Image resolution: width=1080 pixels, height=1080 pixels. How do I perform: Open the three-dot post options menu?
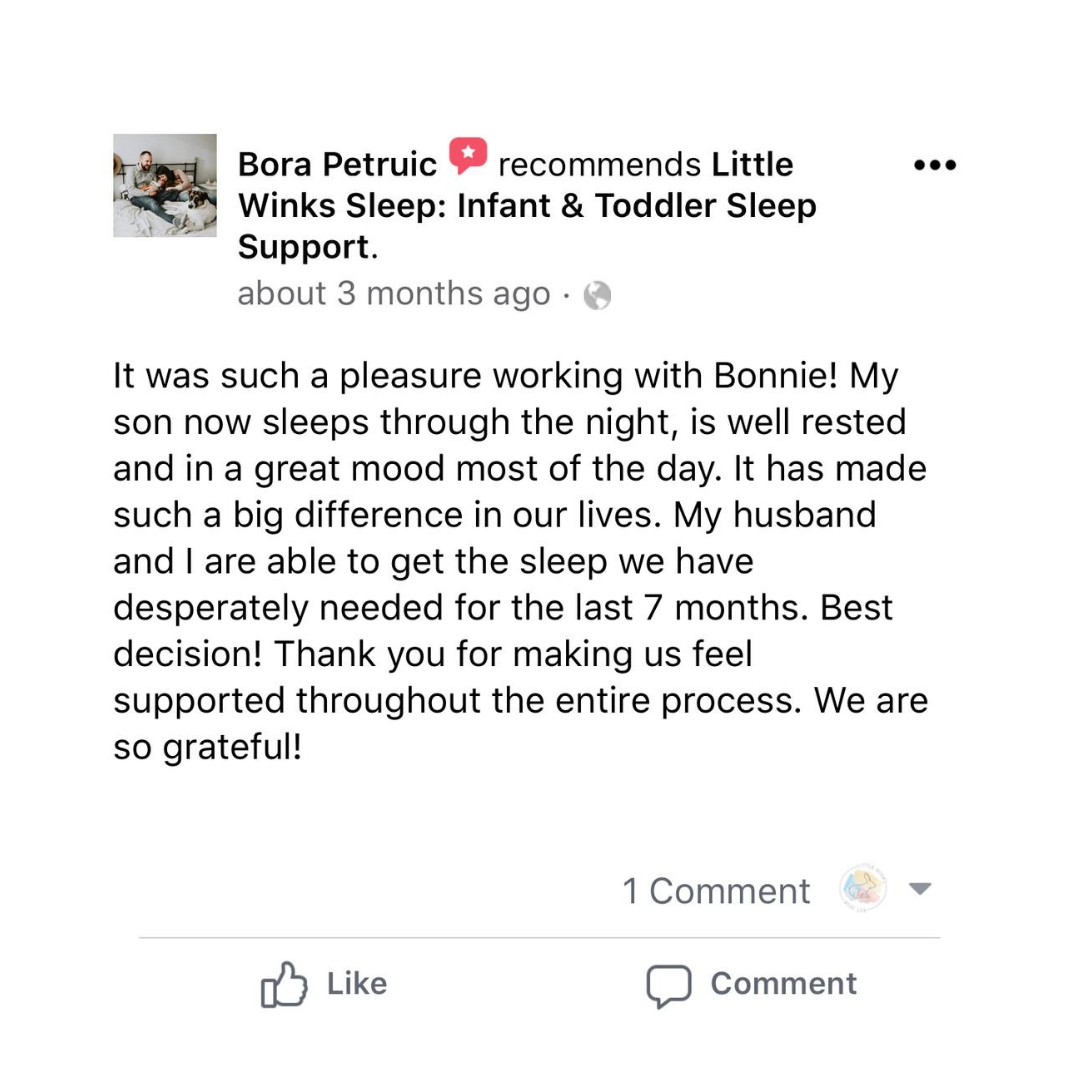click(x=936, y=165)
